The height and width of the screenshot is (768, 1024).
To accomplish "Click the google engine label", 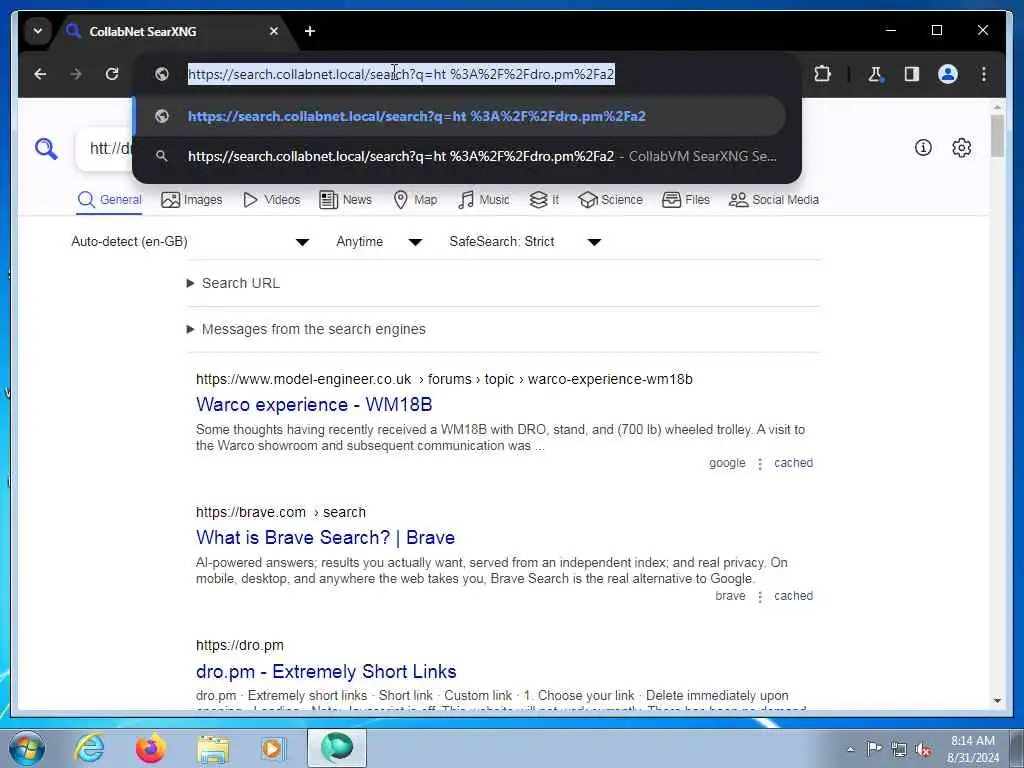I will pos(727,463).
